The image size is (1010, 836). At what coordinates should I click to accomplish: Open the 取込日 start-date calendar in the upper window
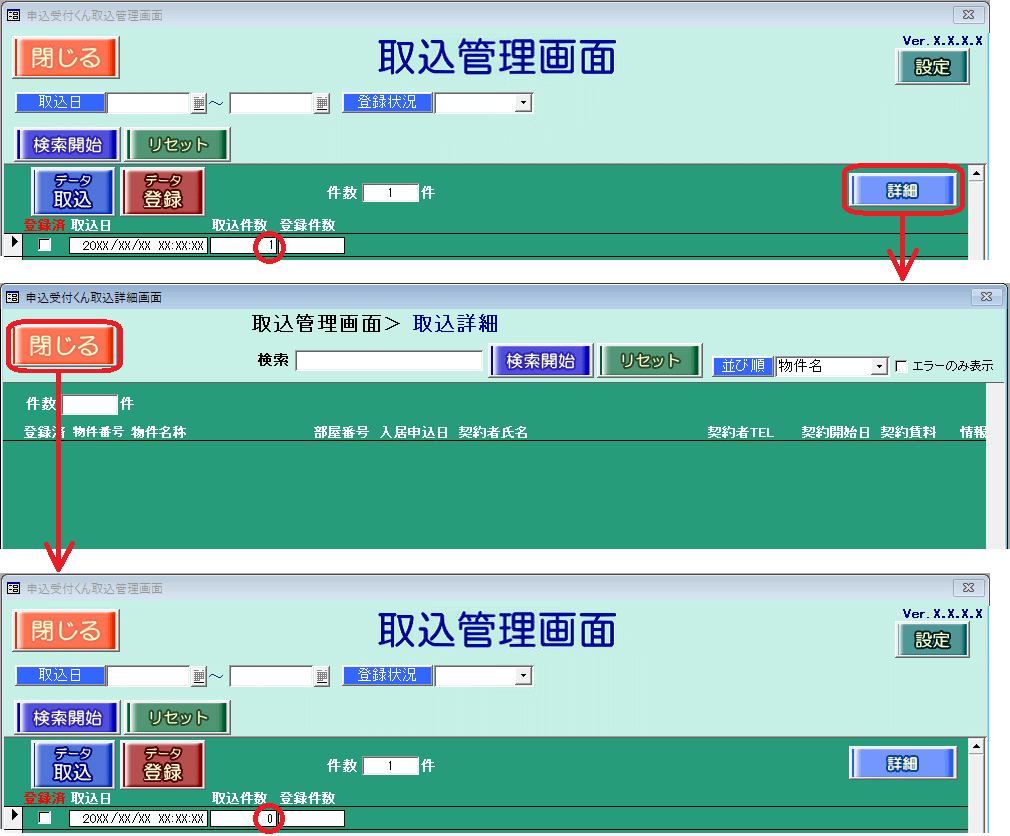[198, 103]
